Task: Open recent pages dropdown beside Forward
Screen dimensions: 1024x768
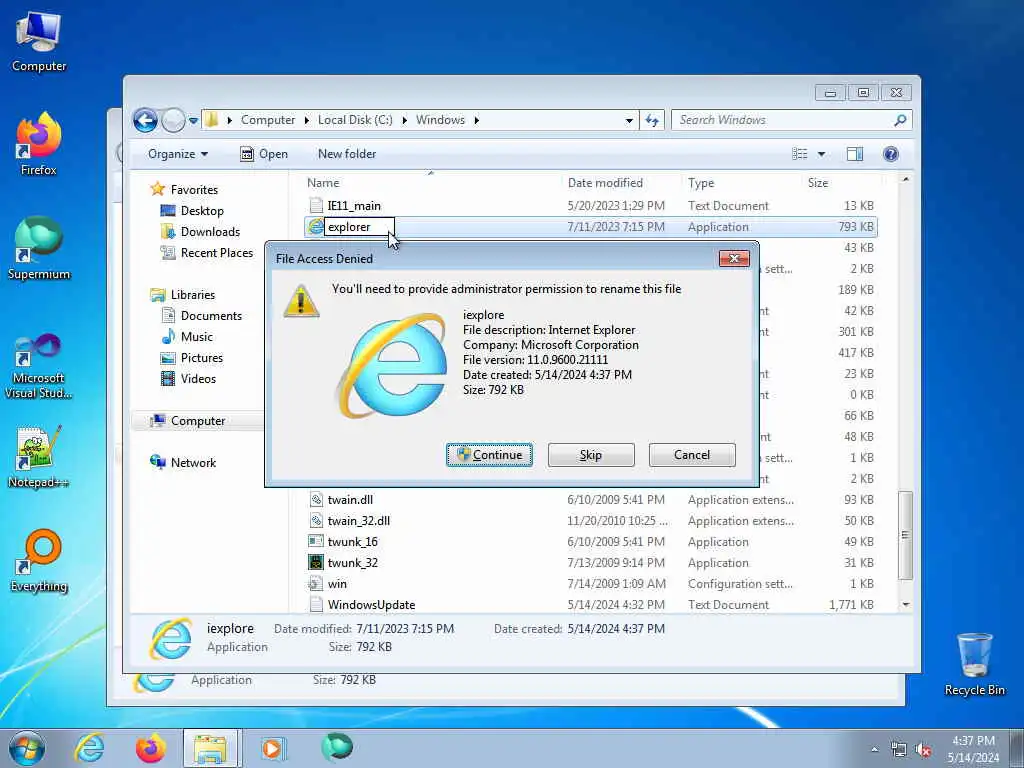Action: (193, 121)
